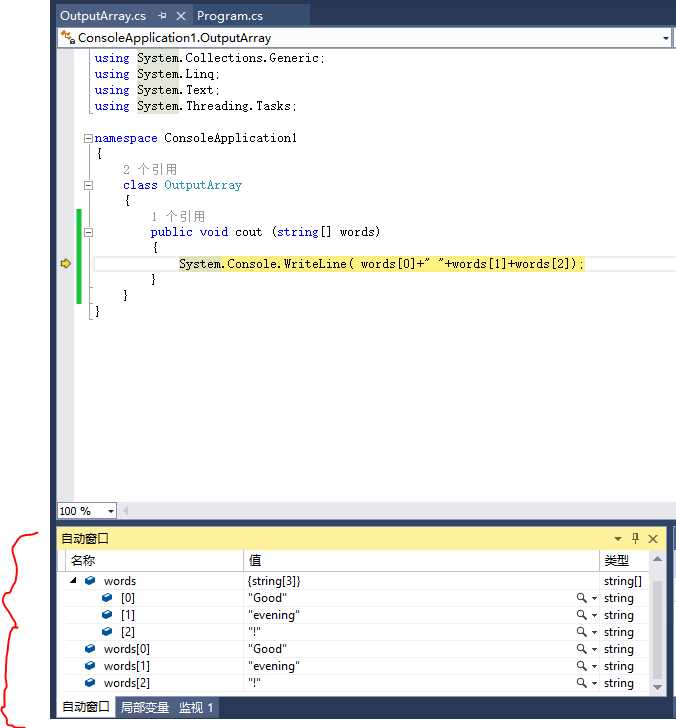Collapse the words array tree node
The height and width of the screenshot is (728, 676).
coord(73,580)
